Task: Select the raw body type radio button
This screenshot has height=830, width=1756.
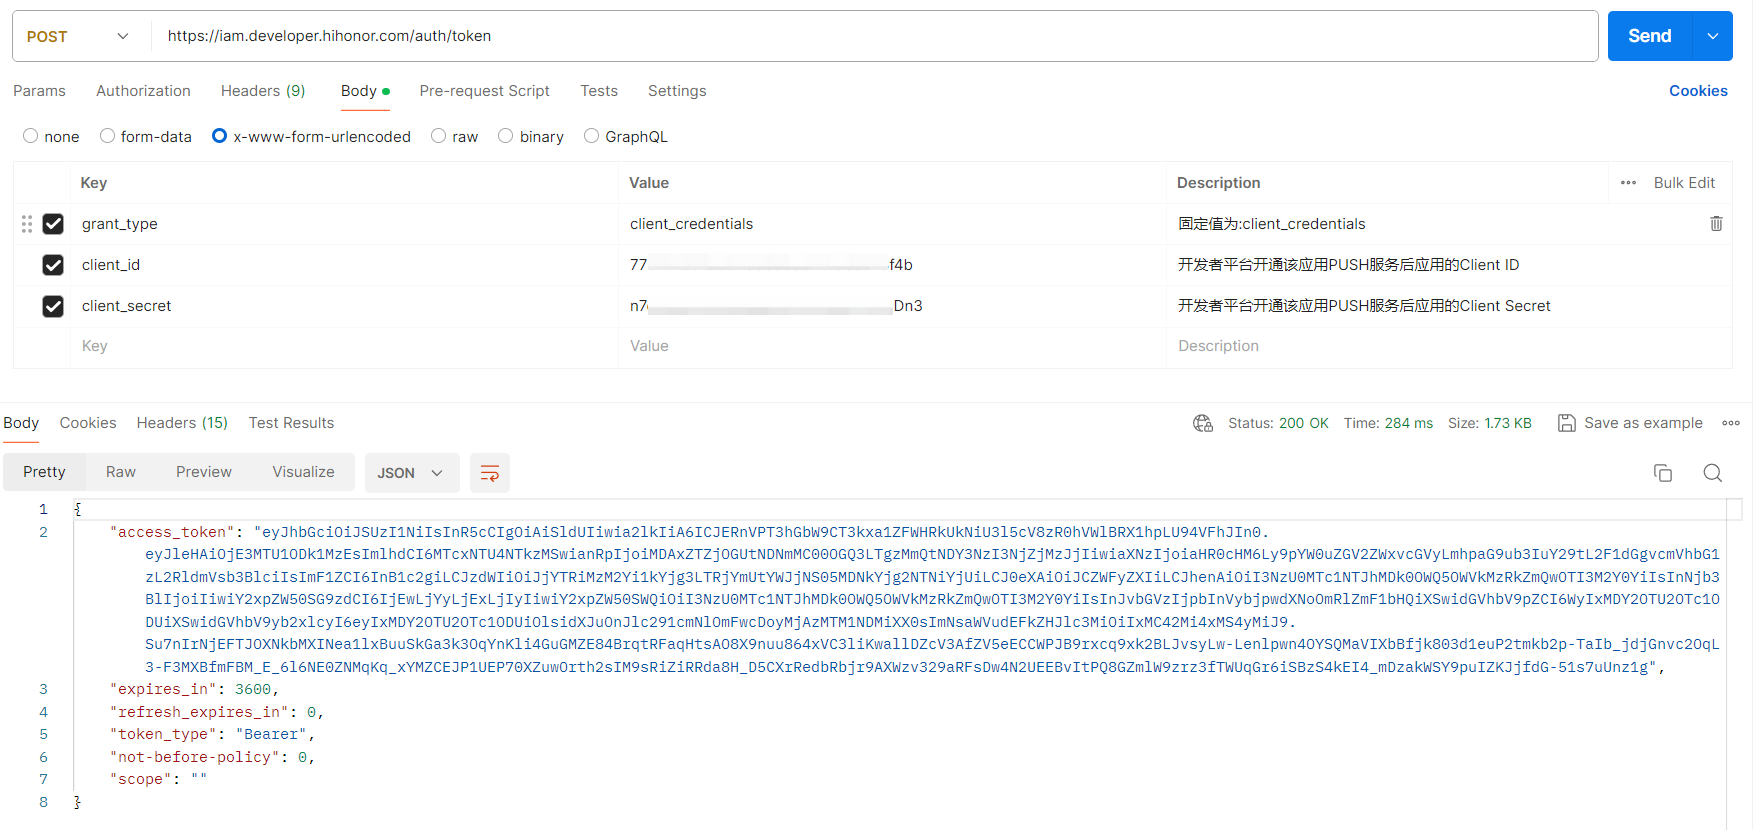Action: point(439,136)
